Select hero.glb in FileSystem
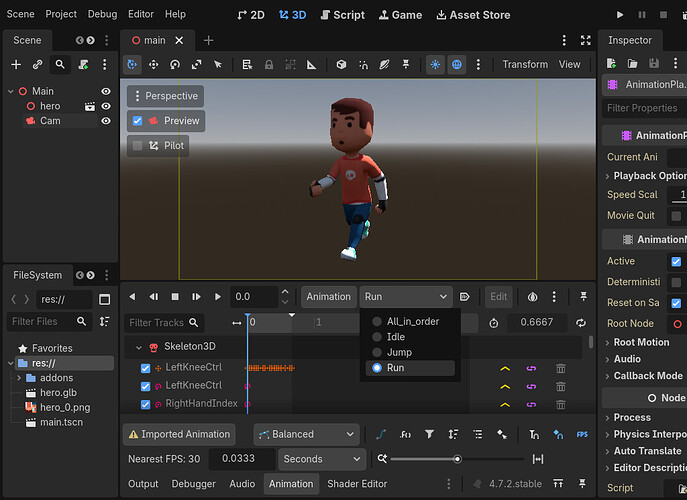Screen dimensions: 687x500 (58, 393)
